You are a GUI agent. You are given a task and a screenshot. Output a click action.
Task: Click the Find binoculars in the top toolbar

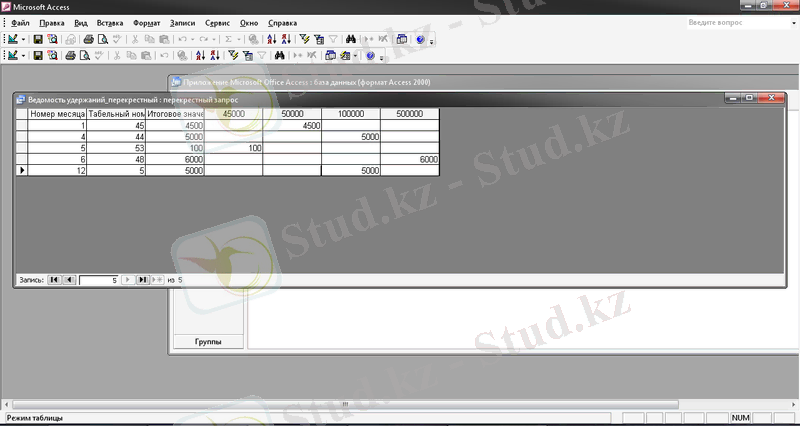[351, 39]
